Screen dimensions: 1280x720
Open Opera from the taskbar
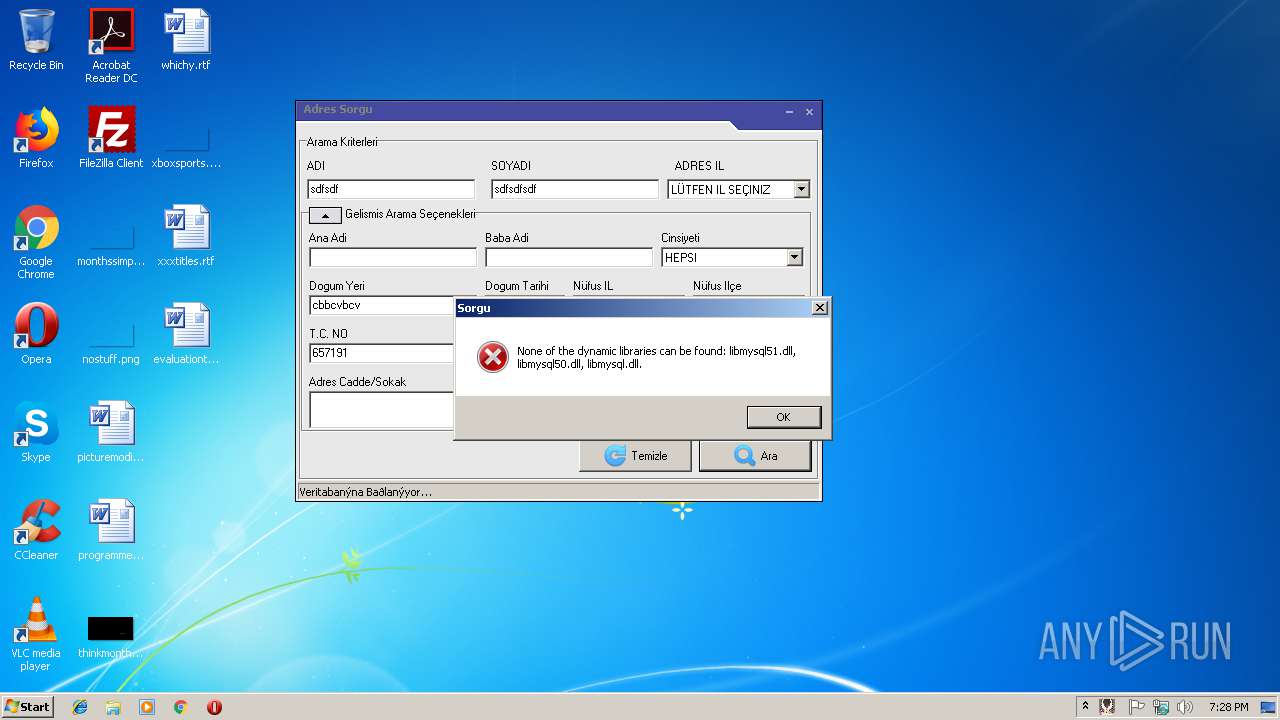(x=214, y=707)
